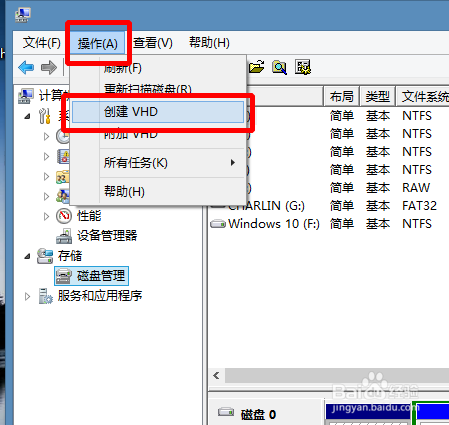Sort by the 文件系统 column header
Screen dimensions: 449x425
(423, 97)
